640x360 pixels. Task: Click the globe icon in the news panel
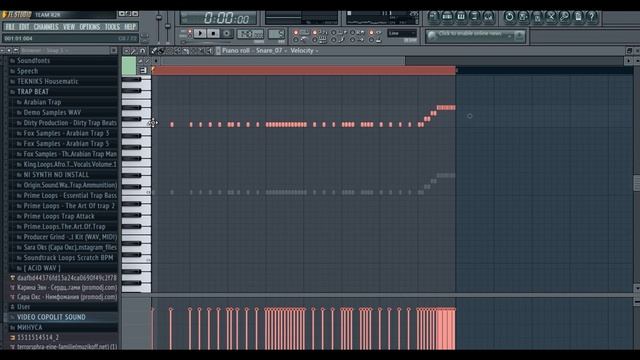432,36
